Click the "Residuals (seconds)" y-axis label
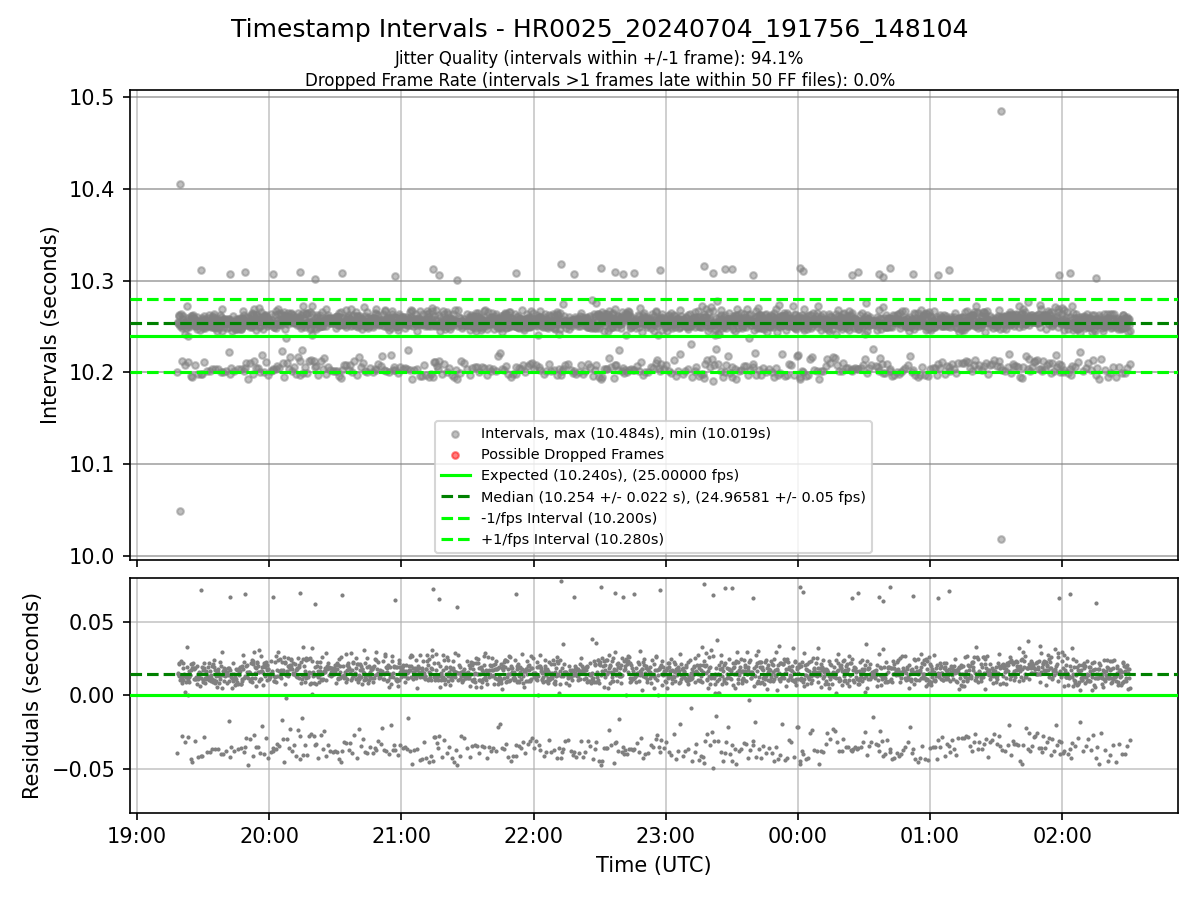 click(31, 696)
